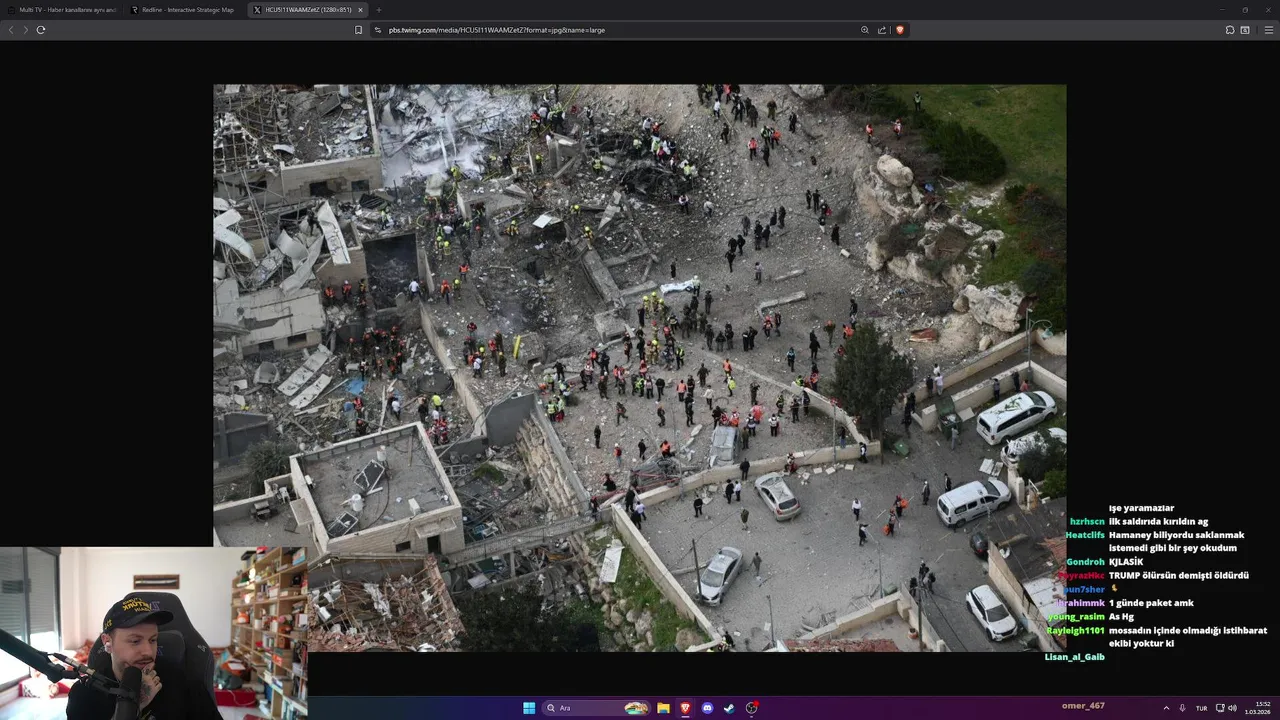Launch Discord from the taskbar
Image resolution: width=1280 pixels, height=720 pixels.
tap(707, 708)
